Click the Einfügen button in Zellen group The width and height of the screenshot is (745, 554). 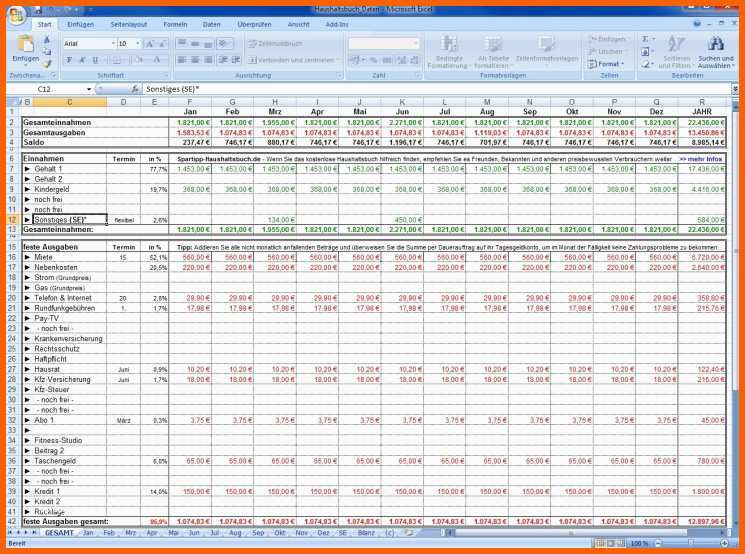608,39
